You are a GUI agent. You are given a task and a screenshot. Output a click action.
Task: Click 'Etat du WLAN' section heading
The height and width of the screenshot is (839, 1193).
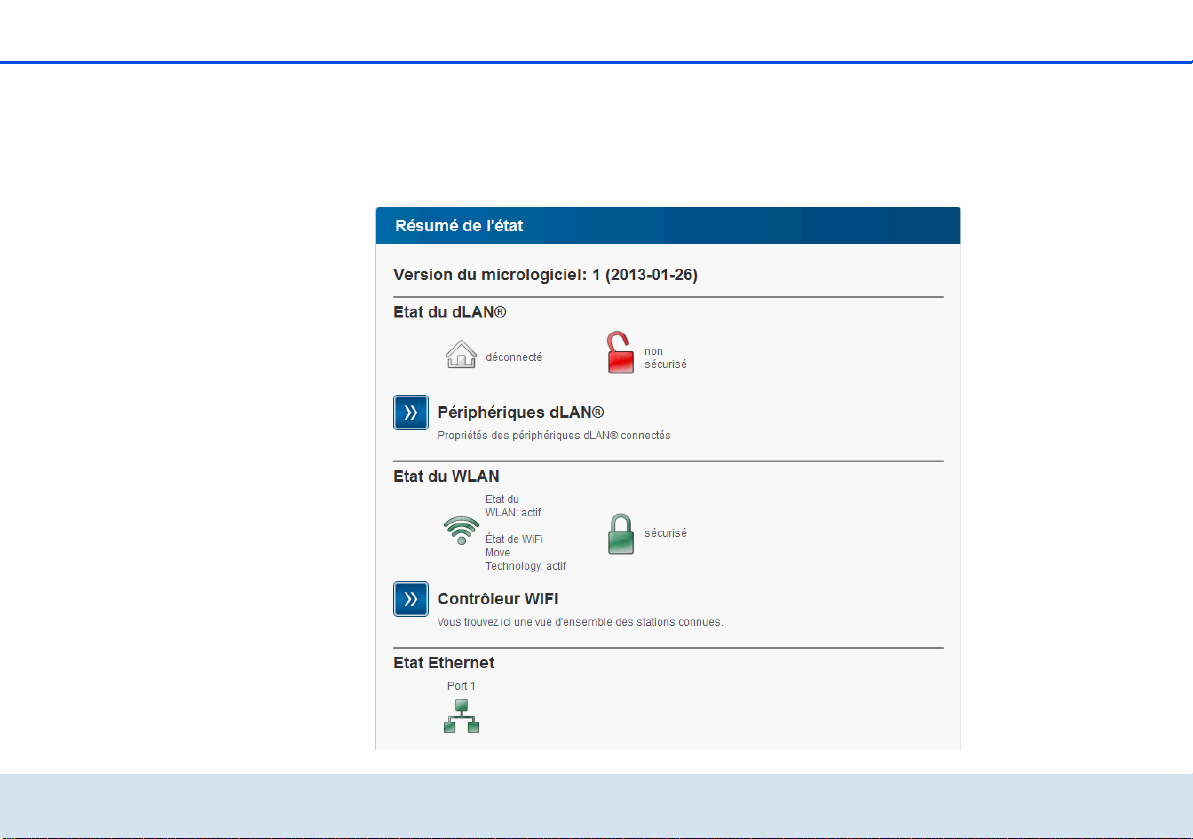446,476
